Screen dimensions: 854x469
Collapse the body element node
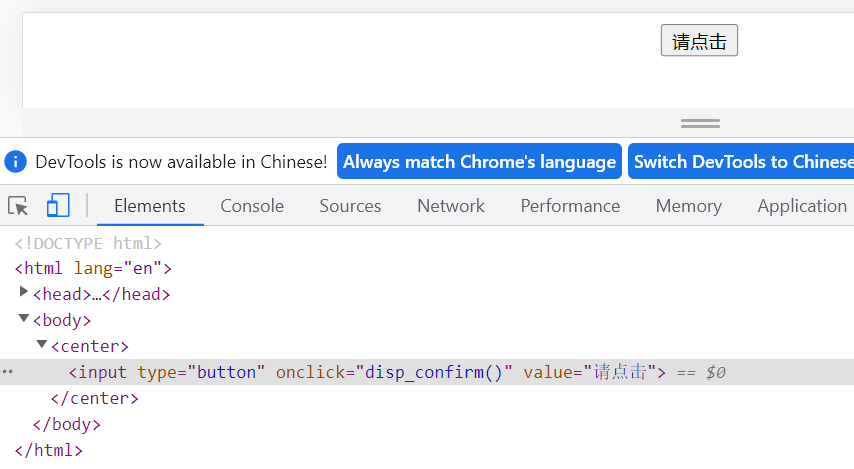tap(24, 319)
